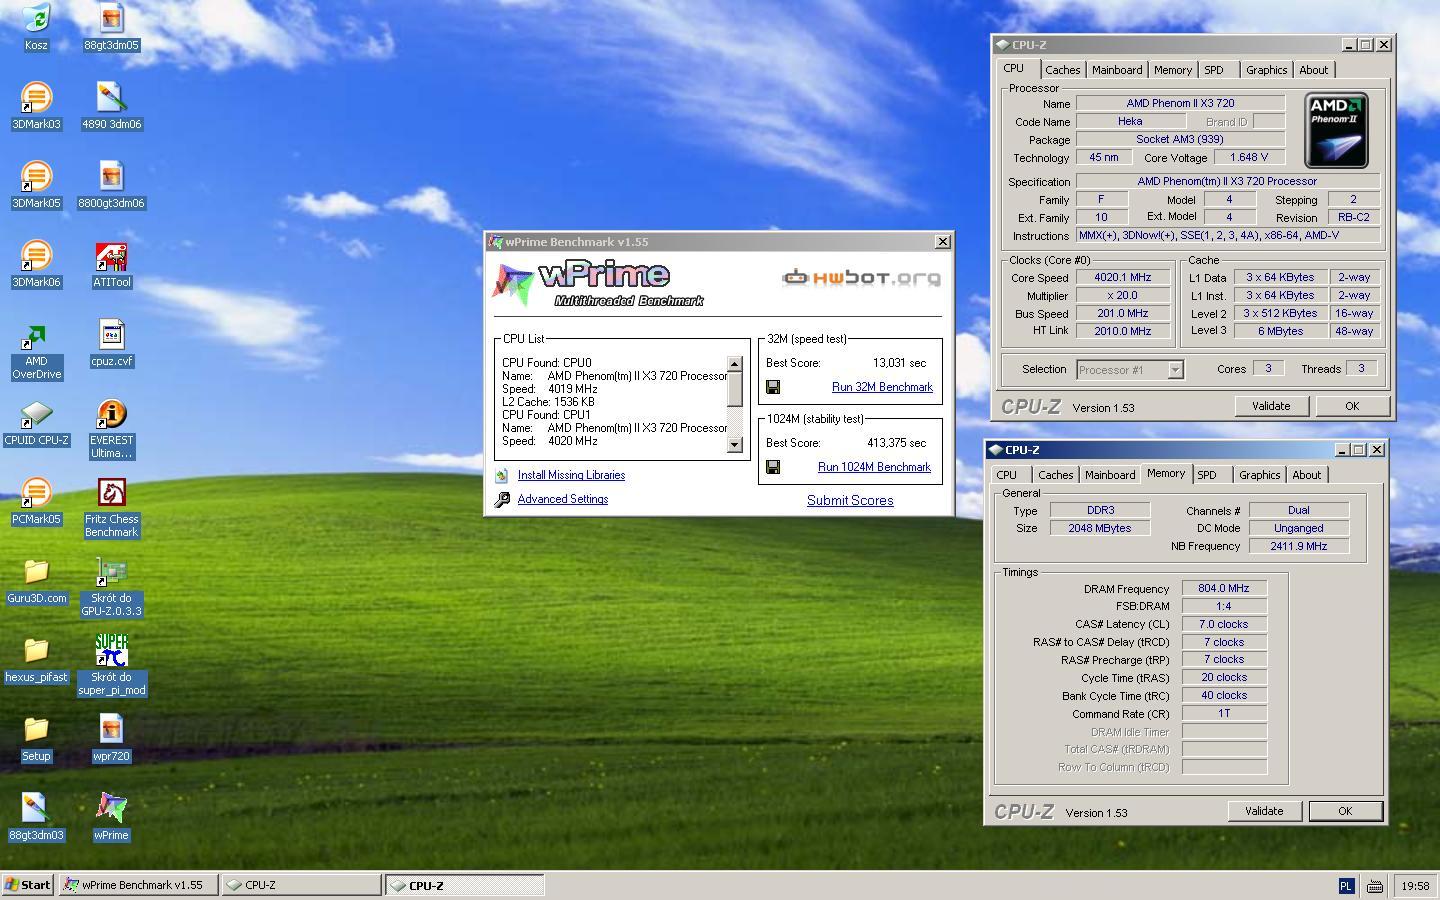Open the Memory tab in top CPU-Z
The image size is (1440, 900).
(1172, 70)
